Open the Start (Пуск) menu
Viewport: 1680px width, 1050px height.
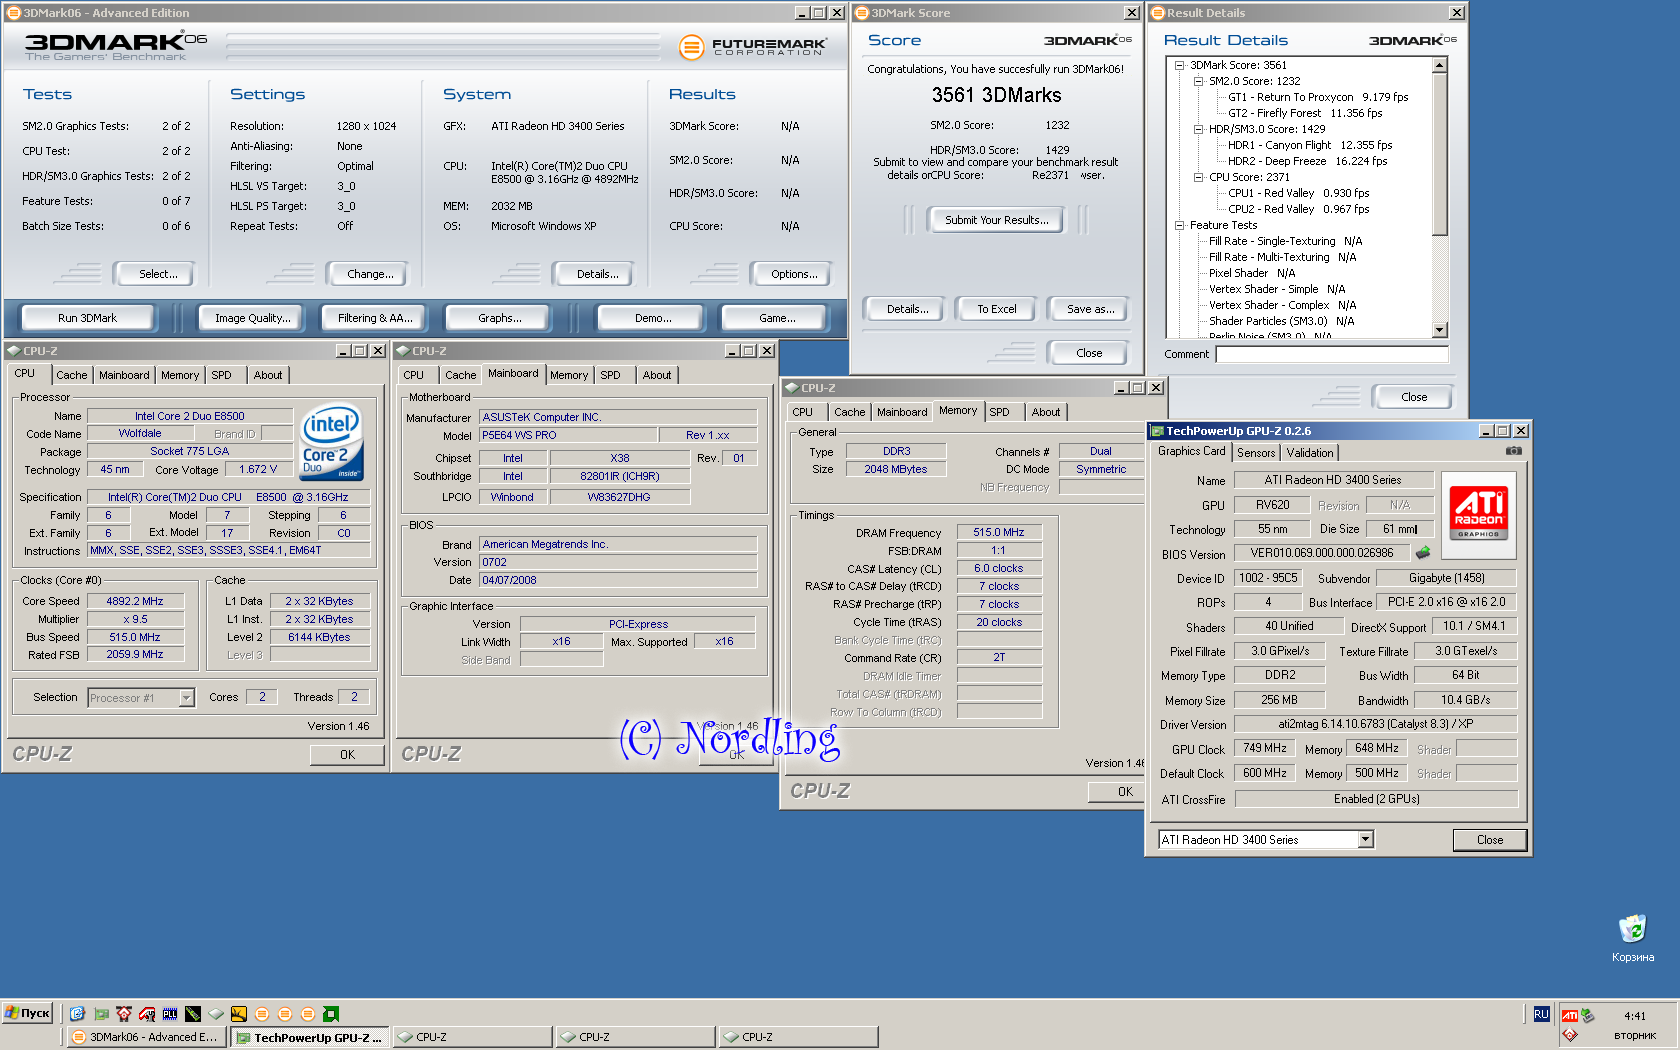[x=27, y=1013]
